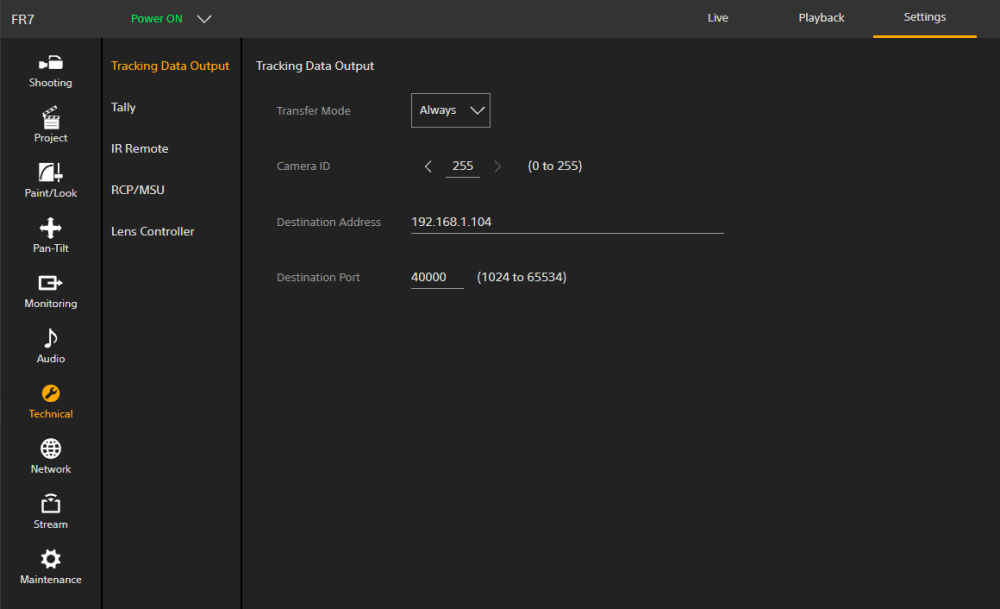Open the IR Remote submenu
Screen dimensions: 1000x609
pos(140,149)
